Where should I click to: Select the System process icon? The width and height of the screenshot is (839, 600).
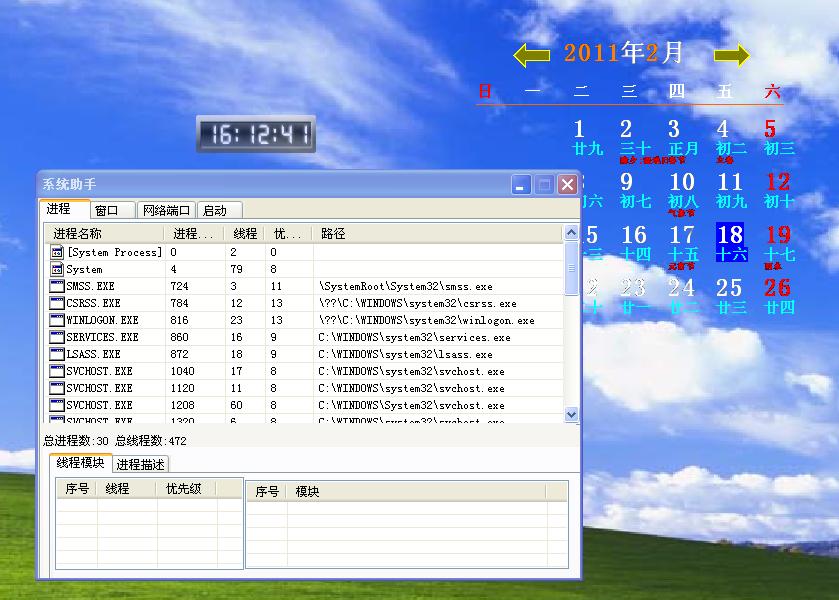pyautogui.click(x=57, y=269)
